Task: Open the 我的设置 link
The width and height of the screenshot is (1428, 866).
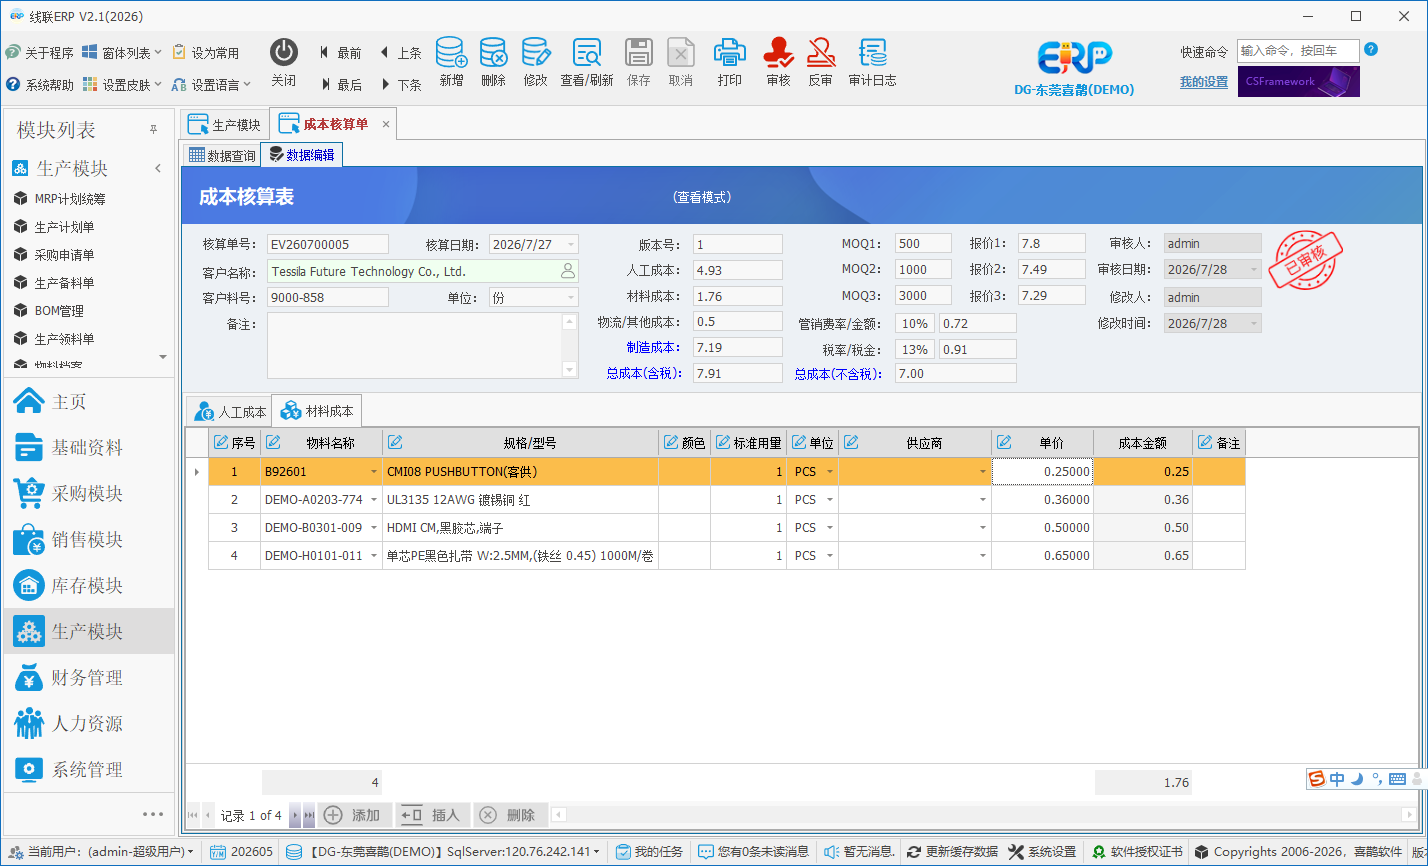Action: (x=1203, y=82)
